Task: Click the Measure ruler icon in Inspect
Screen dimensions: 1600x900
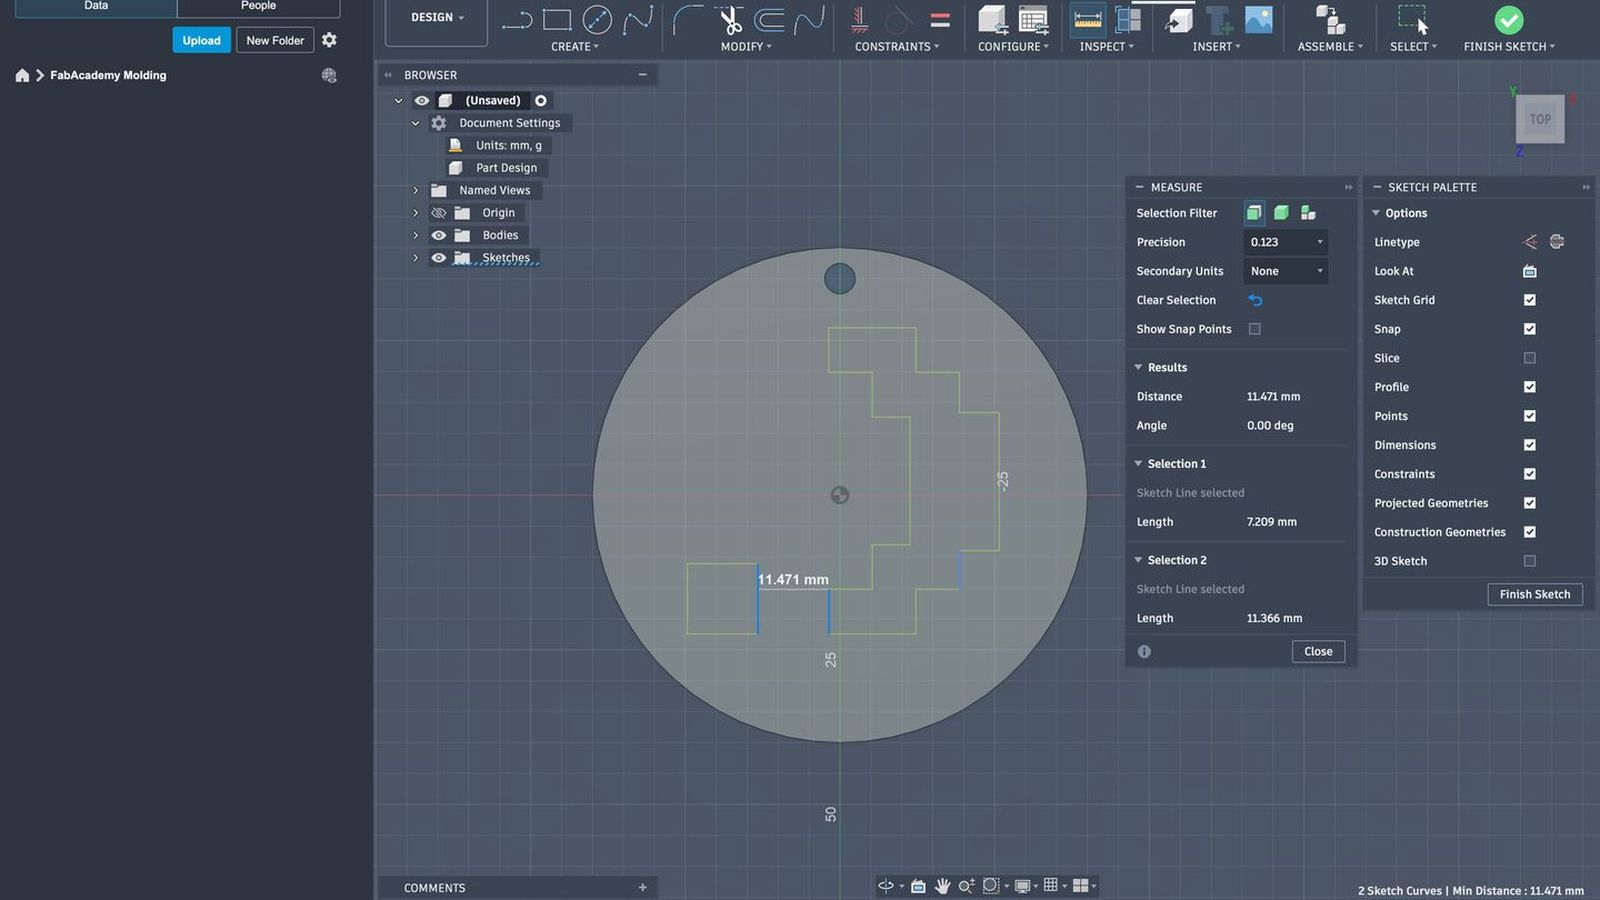Action: click(x=1087, y=20)
